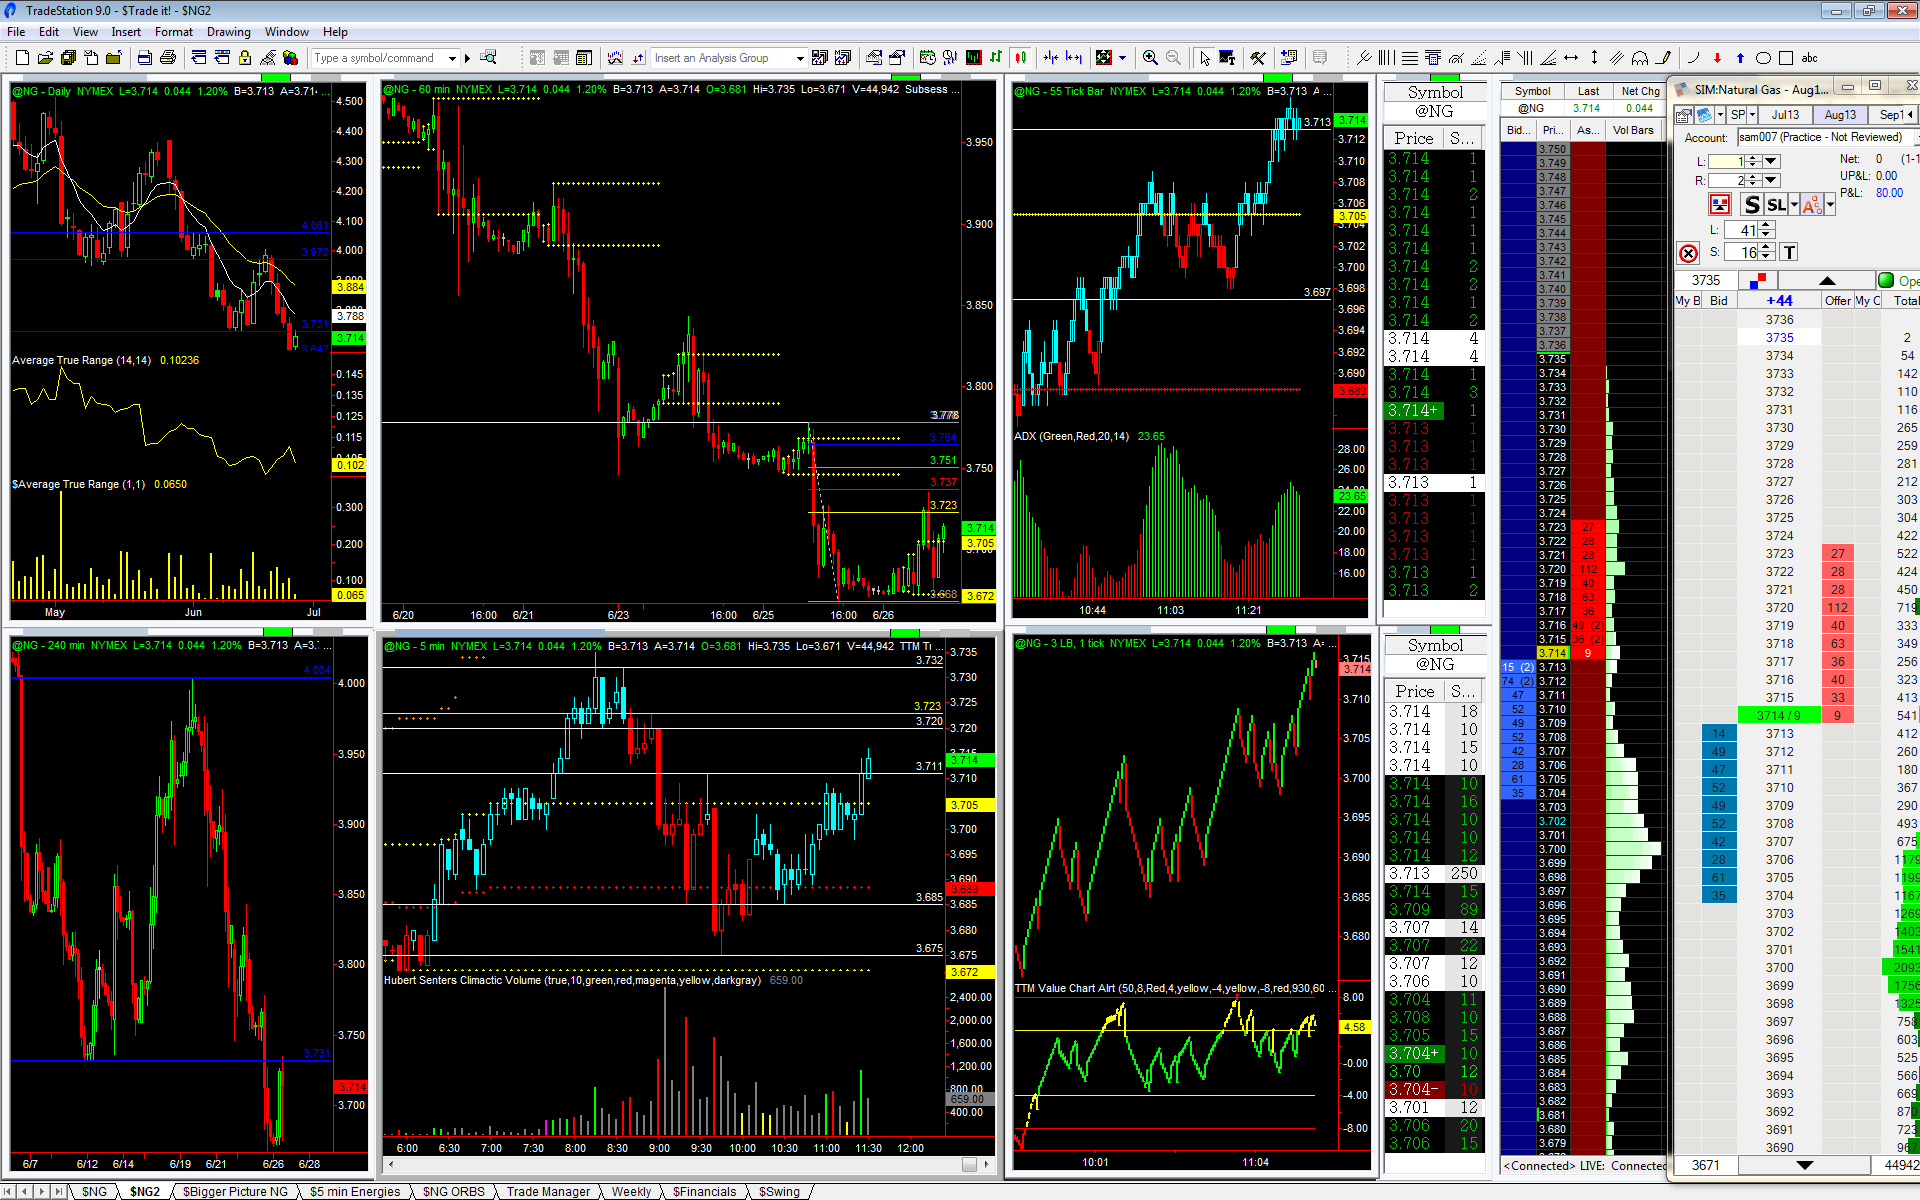
Task: Click the cancel-all orders red X icon
Action: [x=1688, y=253]
